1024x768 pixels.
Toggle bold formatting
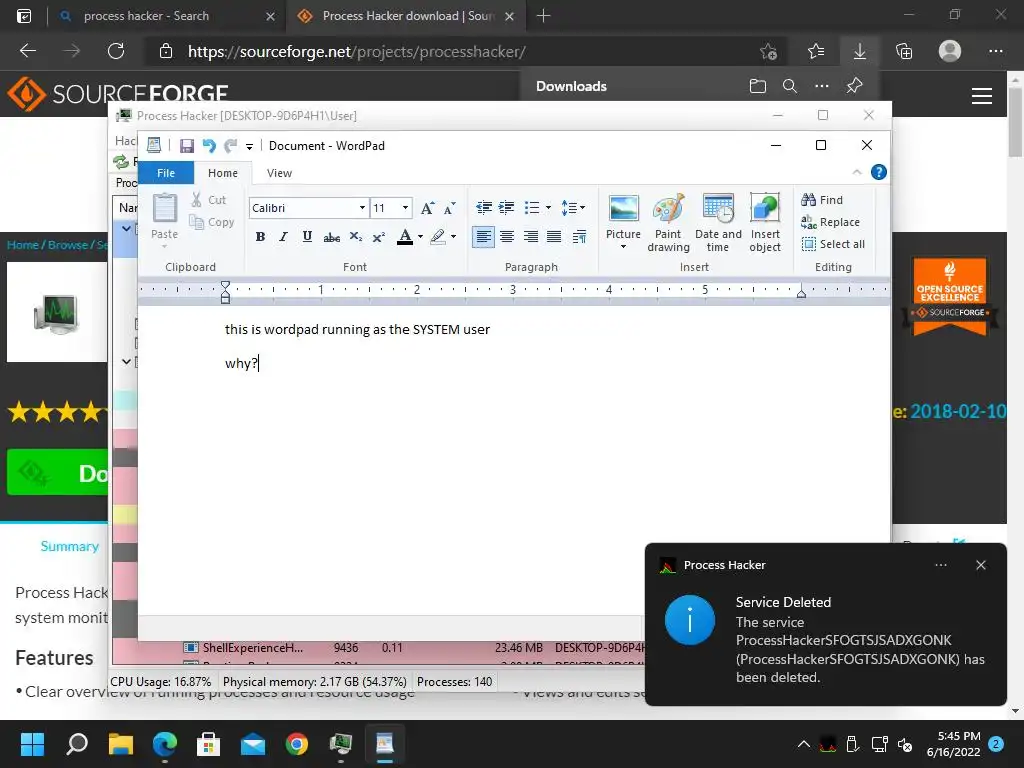(260, 236)
